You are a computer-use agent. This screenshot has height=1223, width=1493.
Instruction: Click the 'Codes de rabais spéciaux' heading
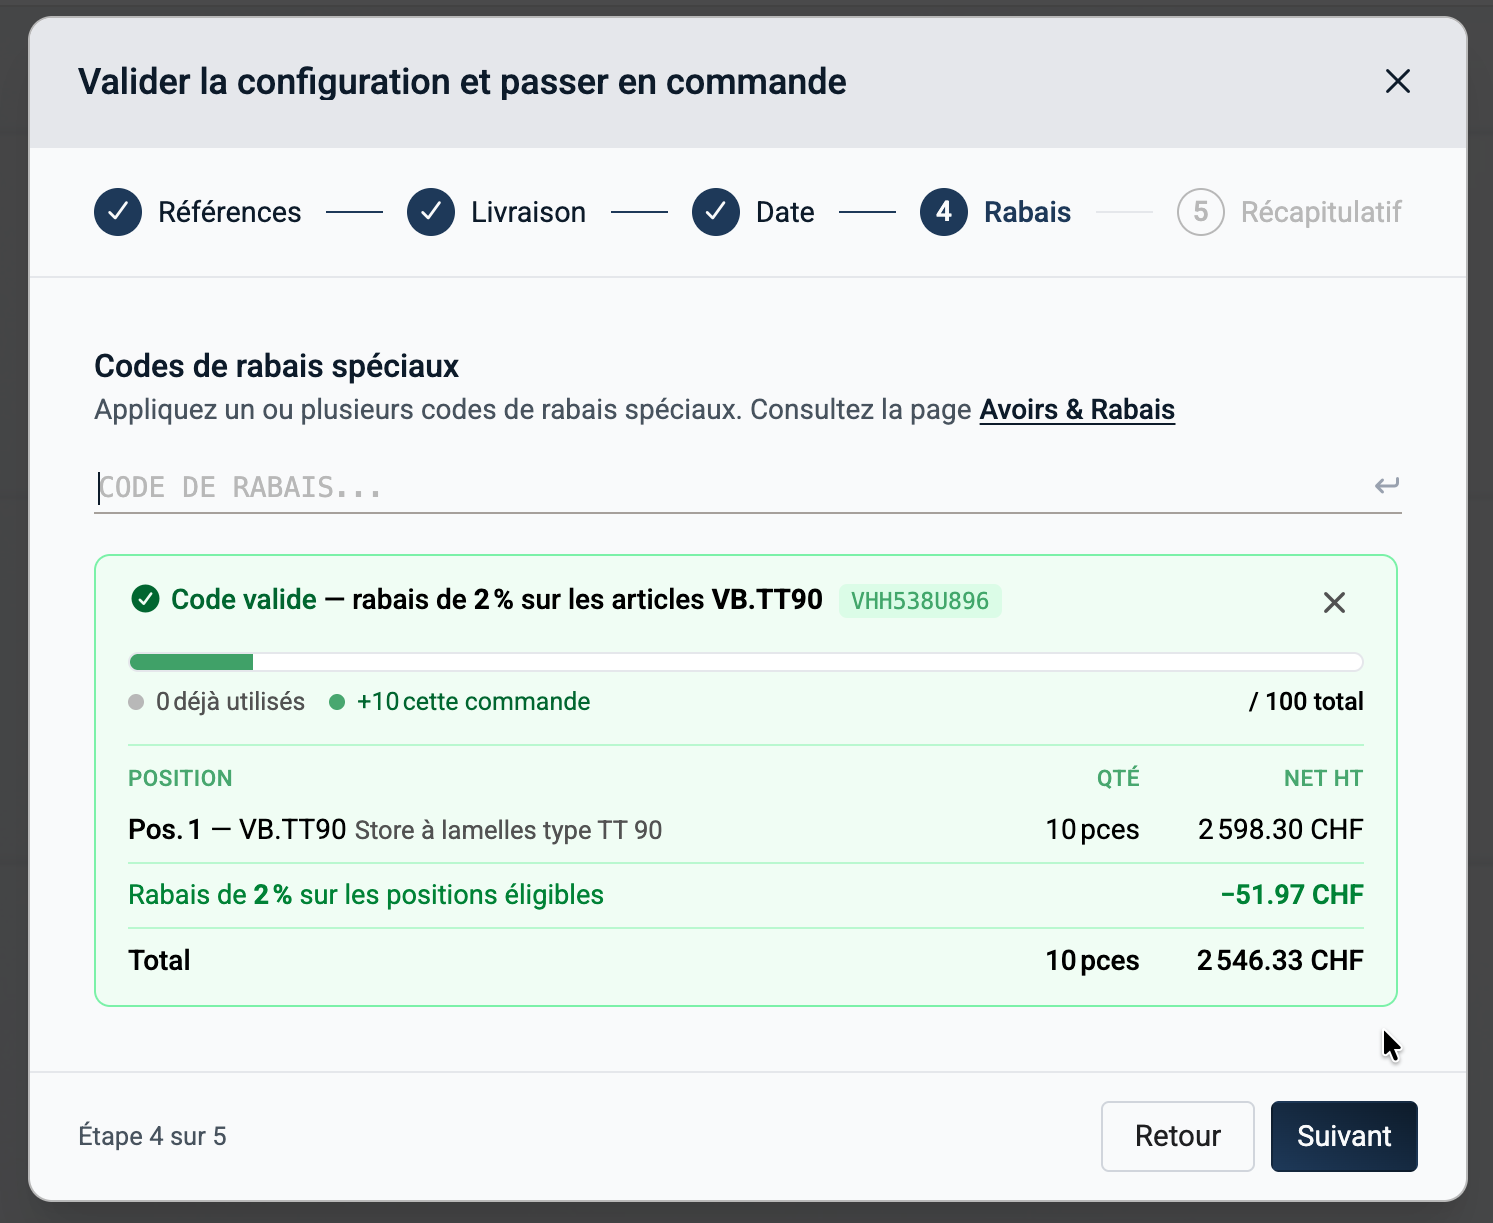276,367
